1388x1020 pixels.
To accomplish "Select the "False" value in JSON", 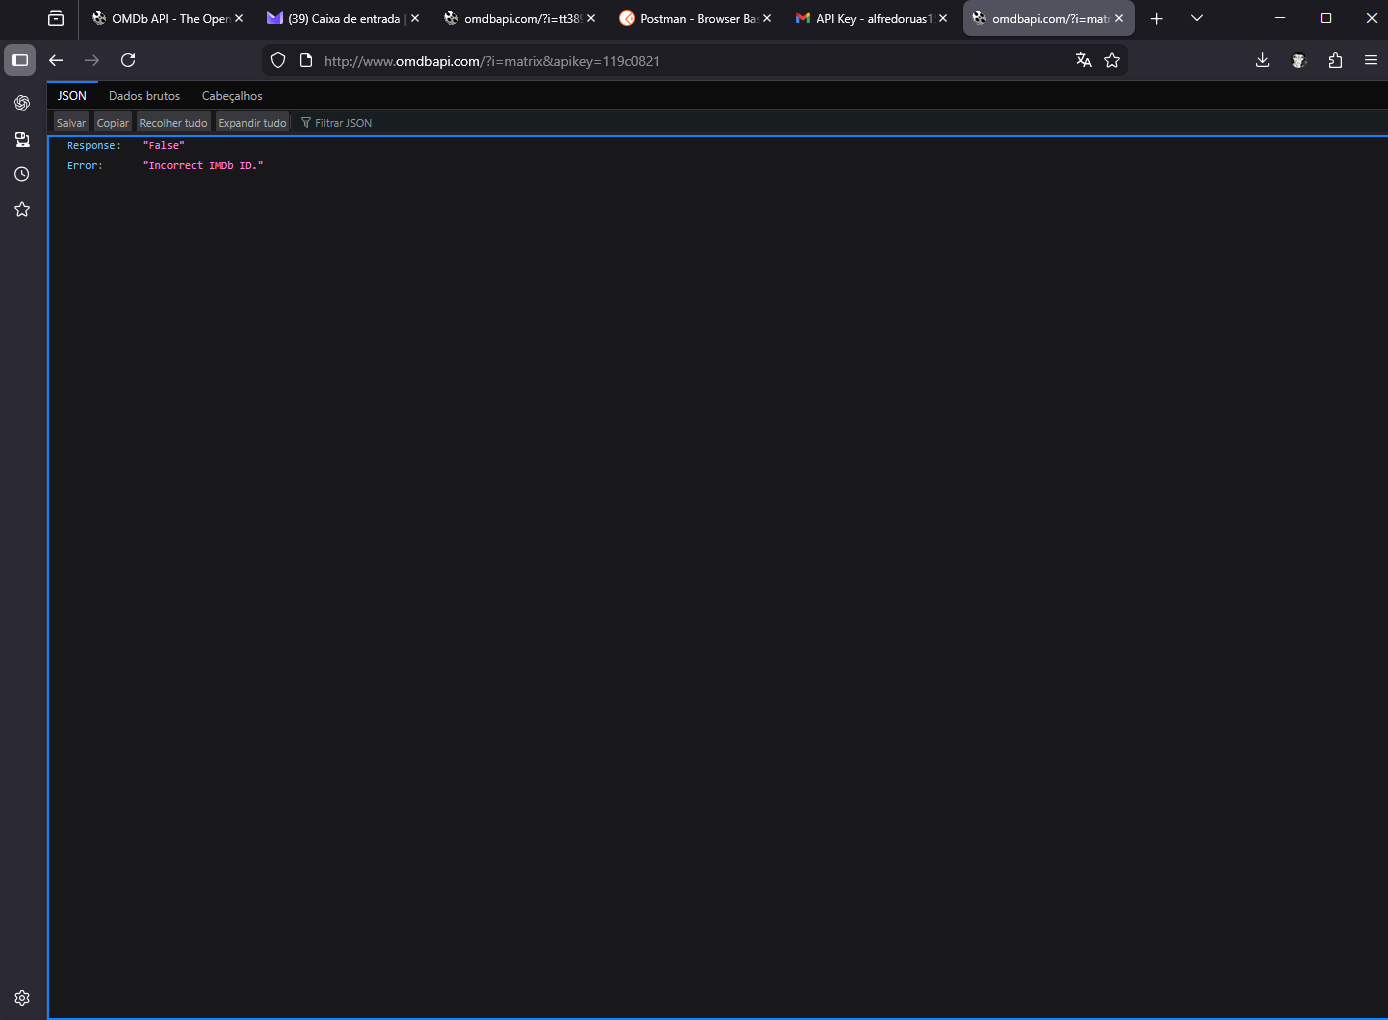I will [164, 146].
